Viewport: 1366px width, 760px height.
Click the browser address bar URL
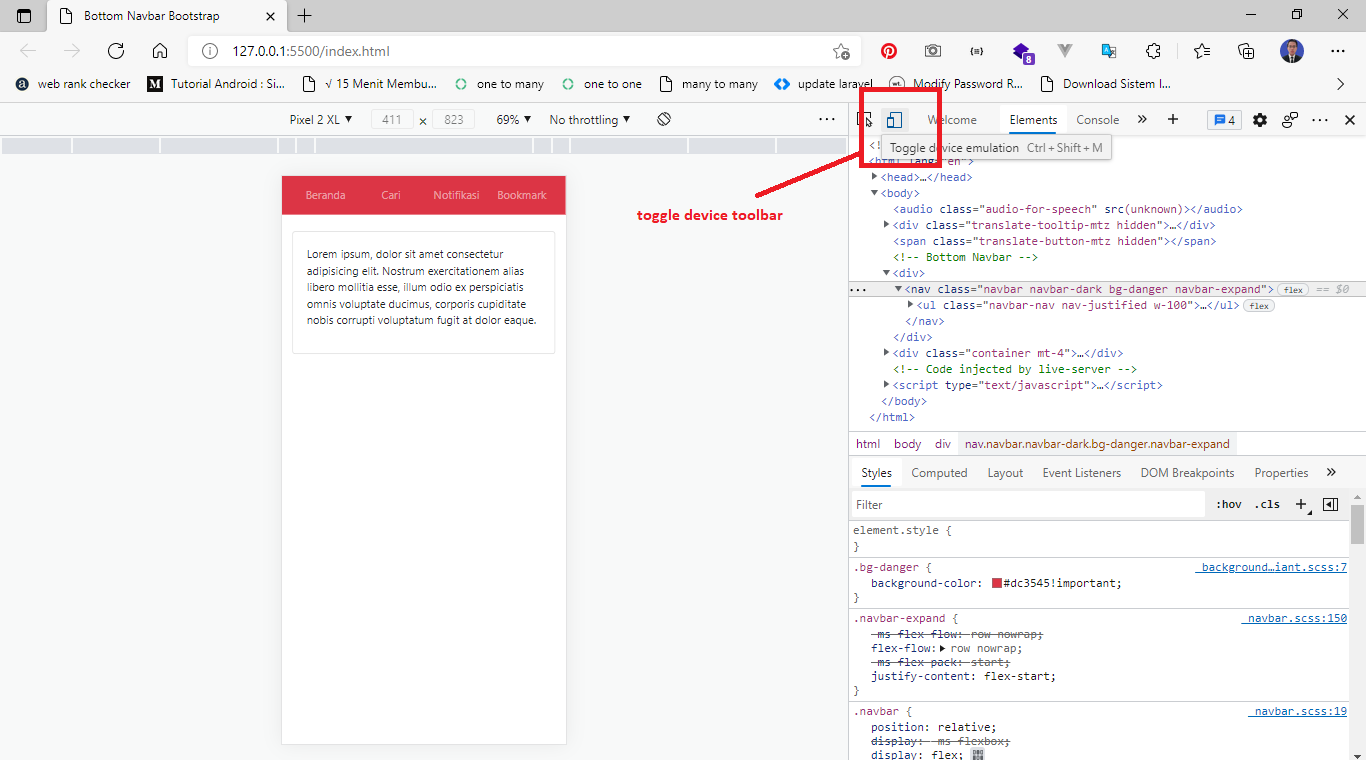pyautogui.click(x=311, y=51)
